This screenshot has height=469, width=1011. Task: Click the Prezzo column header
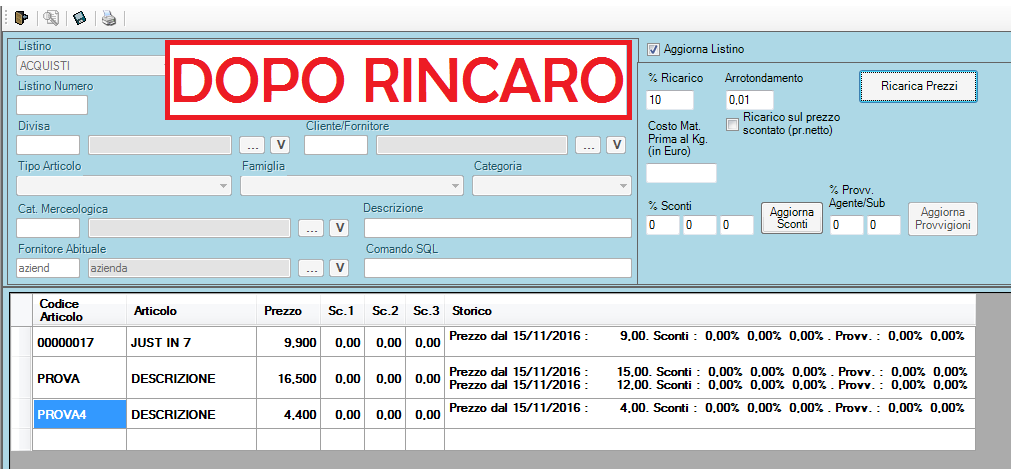click(x=288, y=310)
